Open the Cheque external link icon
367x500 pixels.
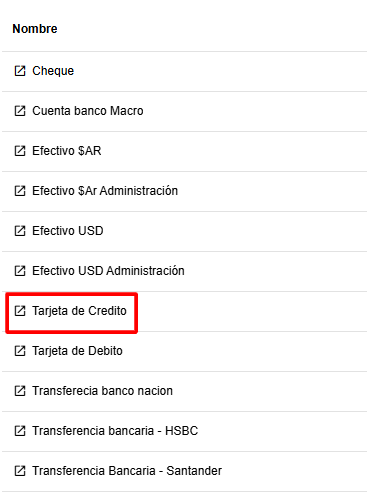point(20,71)
